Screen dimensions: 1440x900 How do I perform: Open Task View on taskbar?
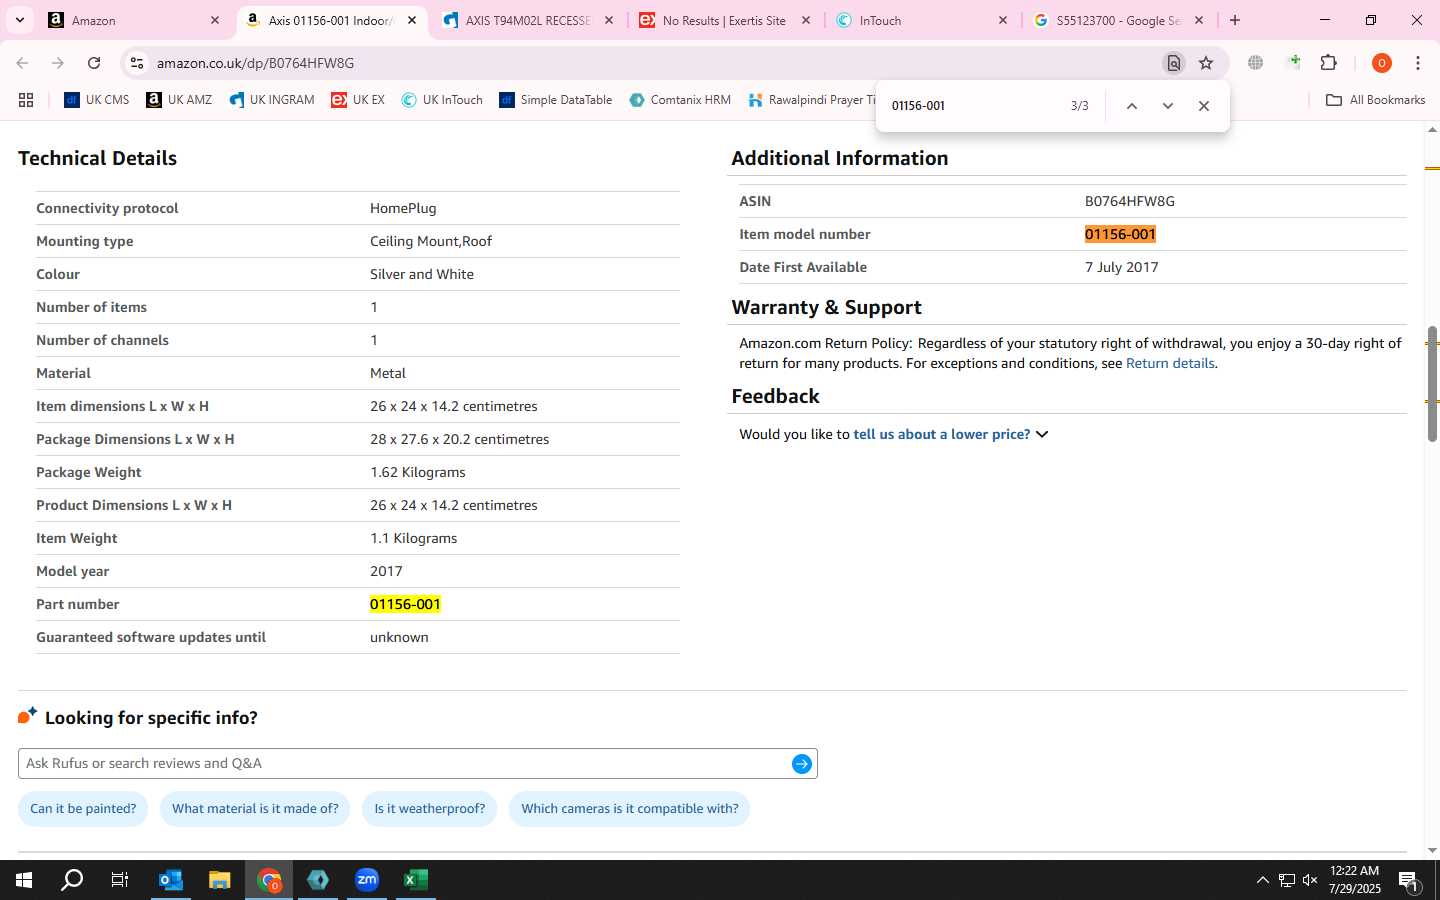tap(119, 880)
